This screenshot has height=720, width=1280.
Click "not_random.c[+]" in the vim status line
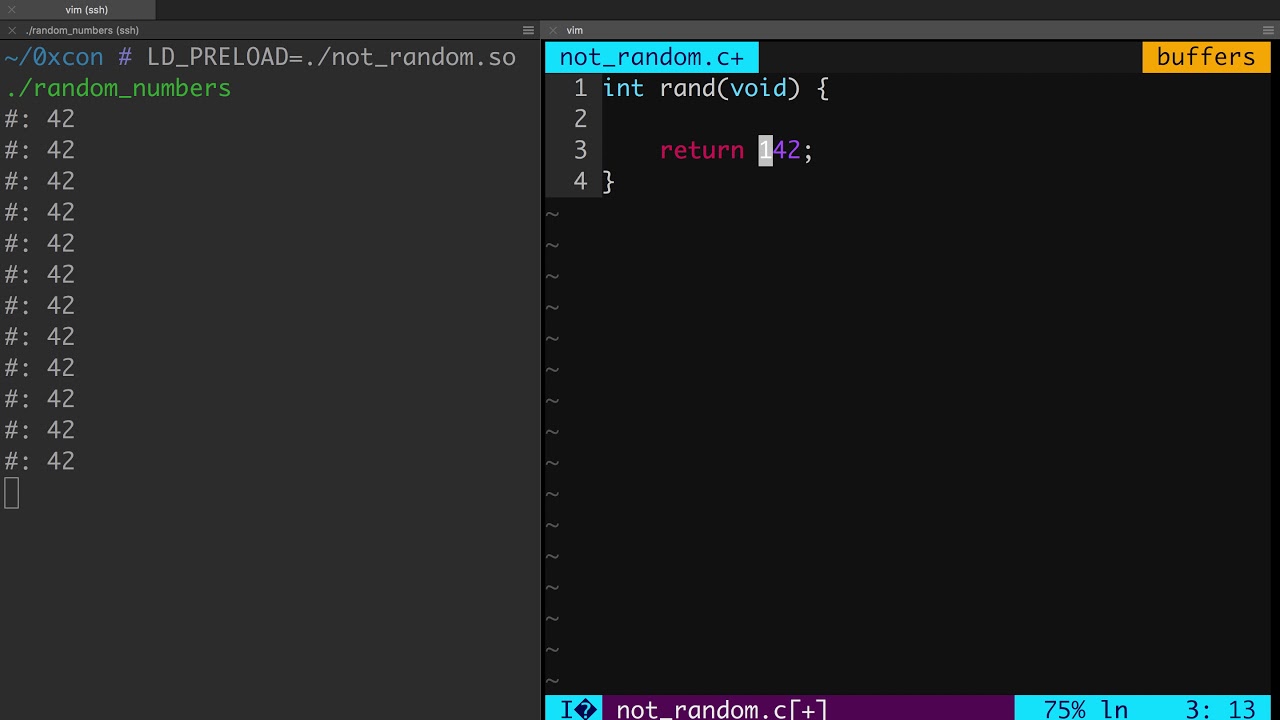(x=721, y=709)
